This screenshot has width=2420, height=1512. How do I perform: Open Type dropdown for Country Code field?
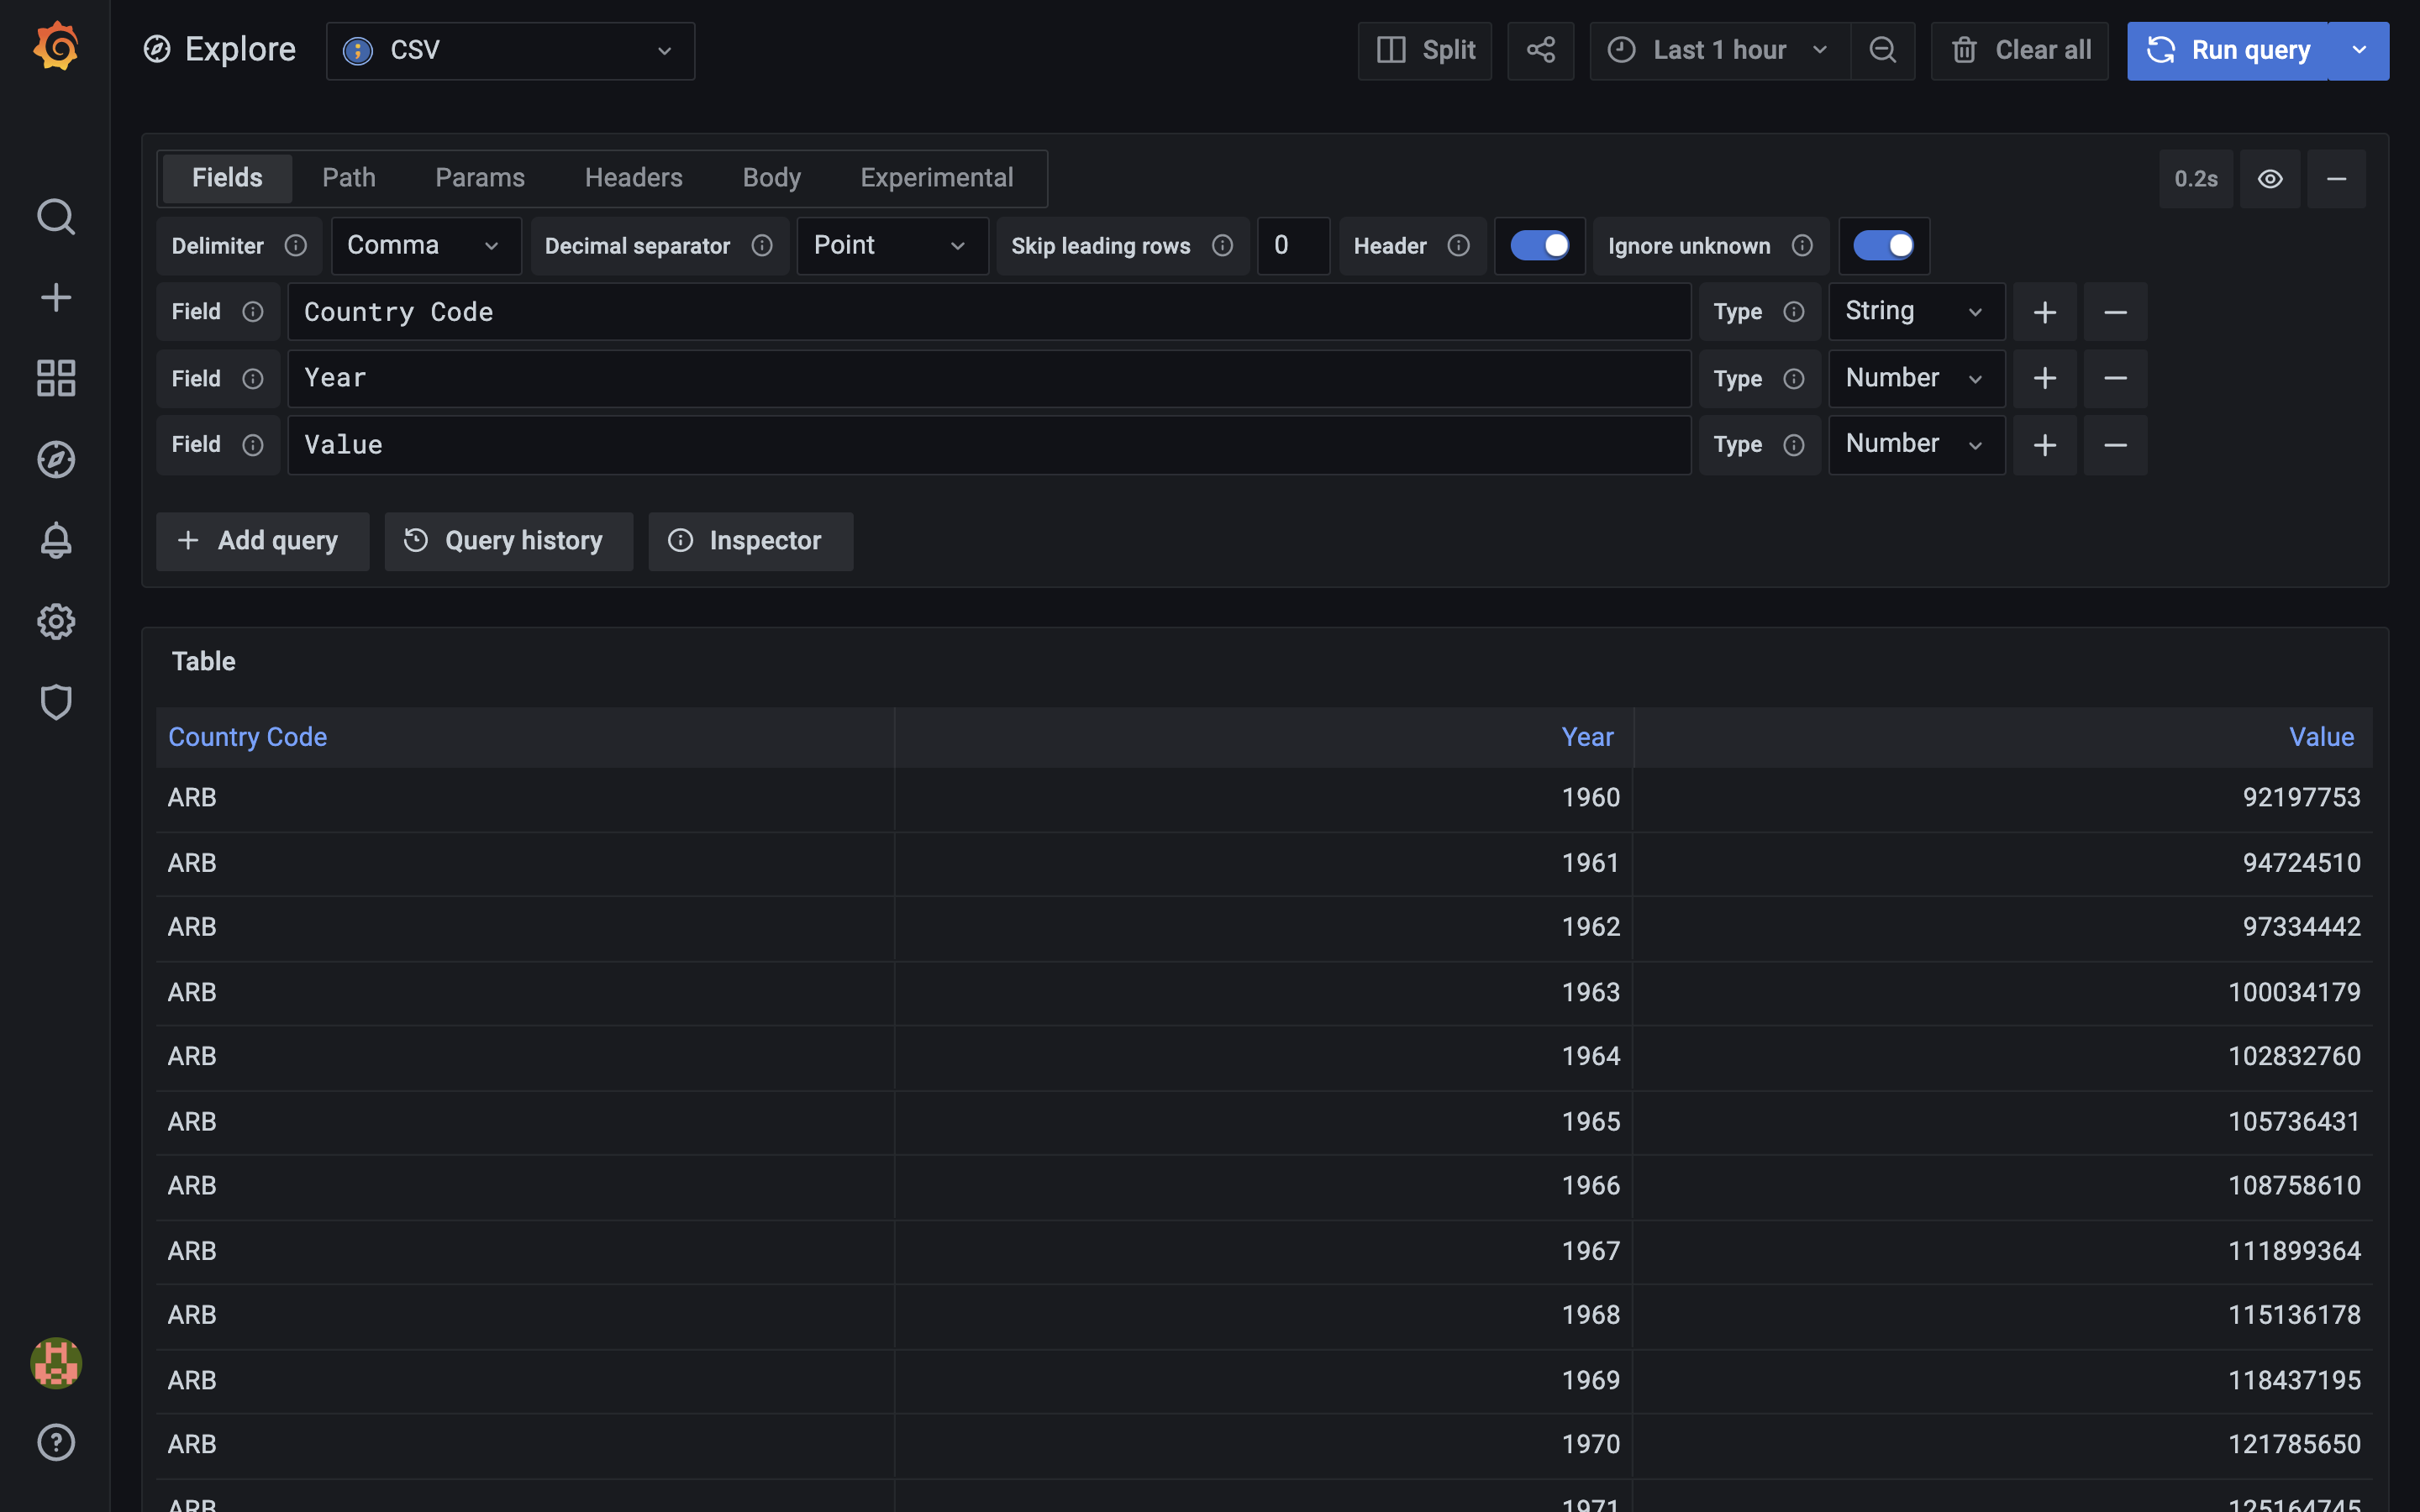point(1915,312)
